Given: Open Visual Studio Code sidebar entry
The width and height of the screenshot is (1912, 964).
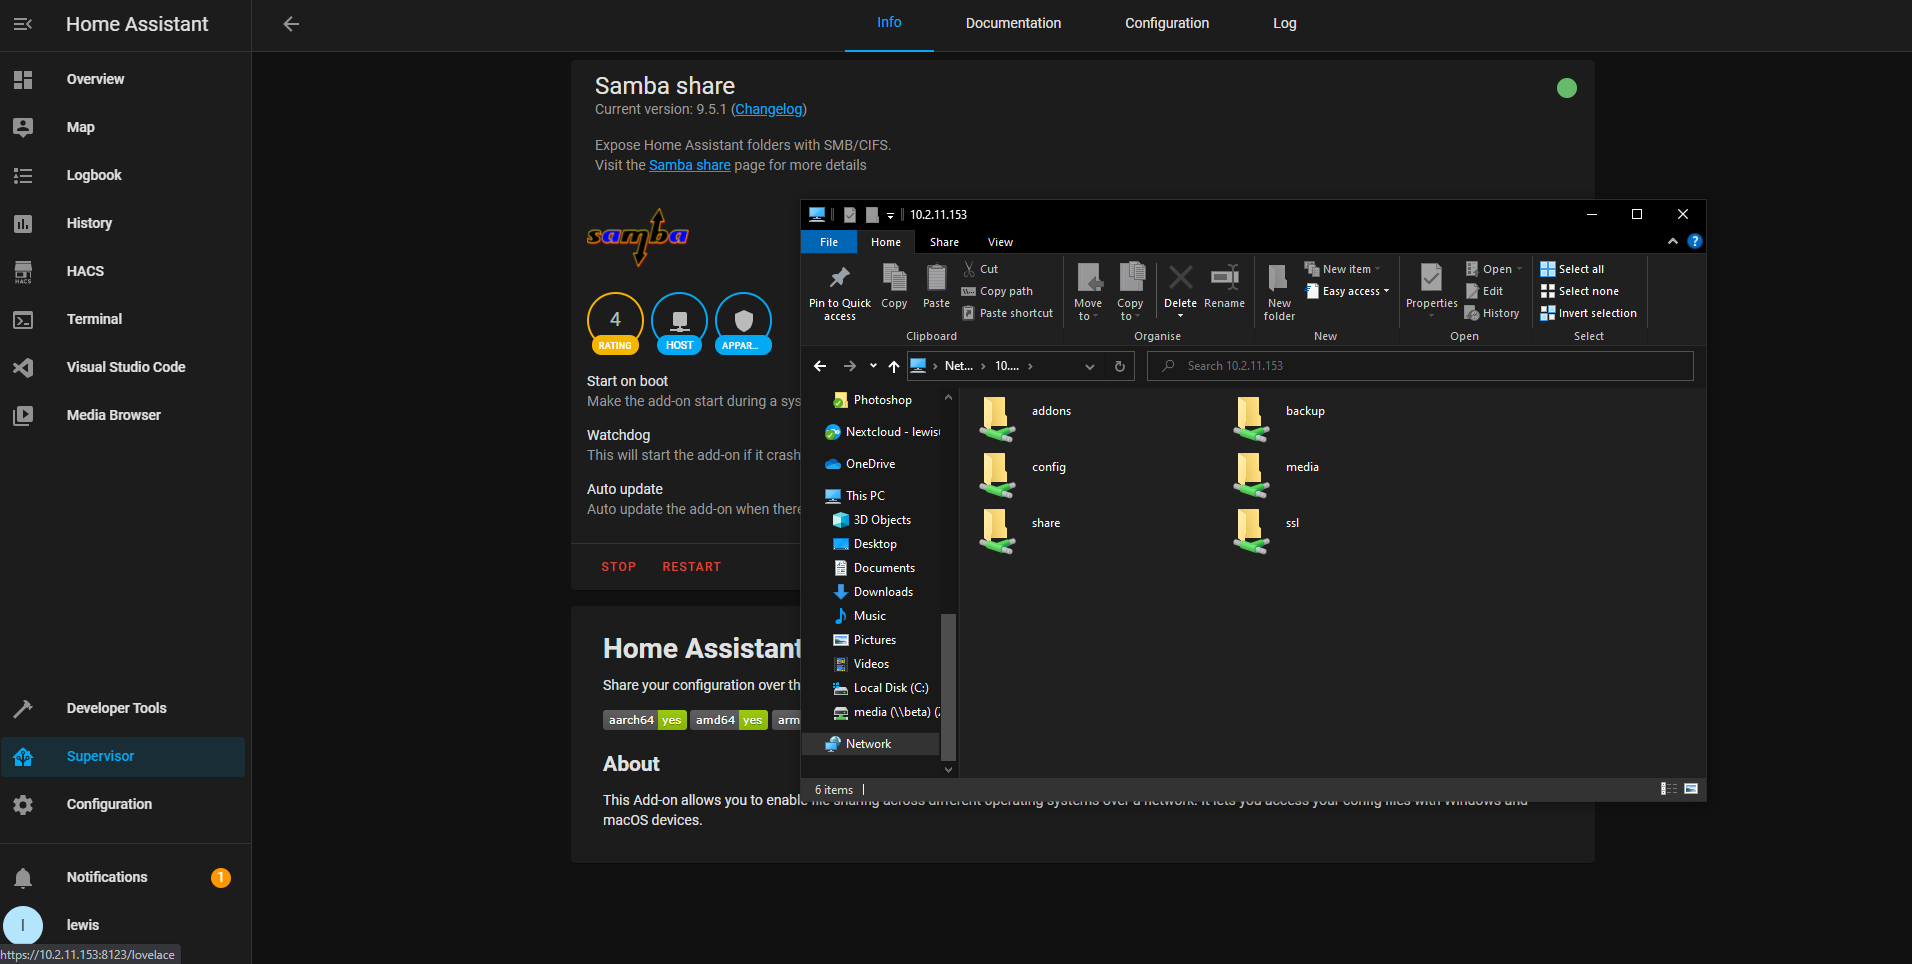Looking at the screenshot, I should [x=124, y=367].
